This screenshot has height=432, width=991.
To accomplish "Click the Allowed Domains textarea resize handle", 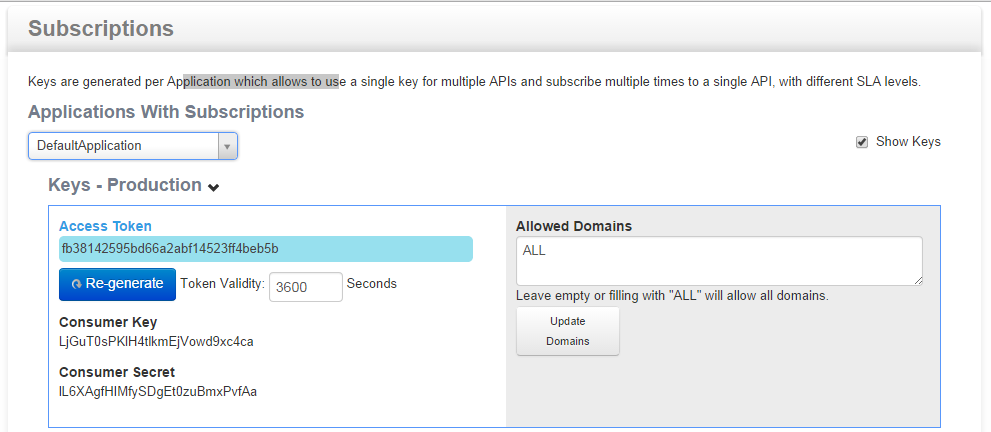I will (x=917, y=280).
